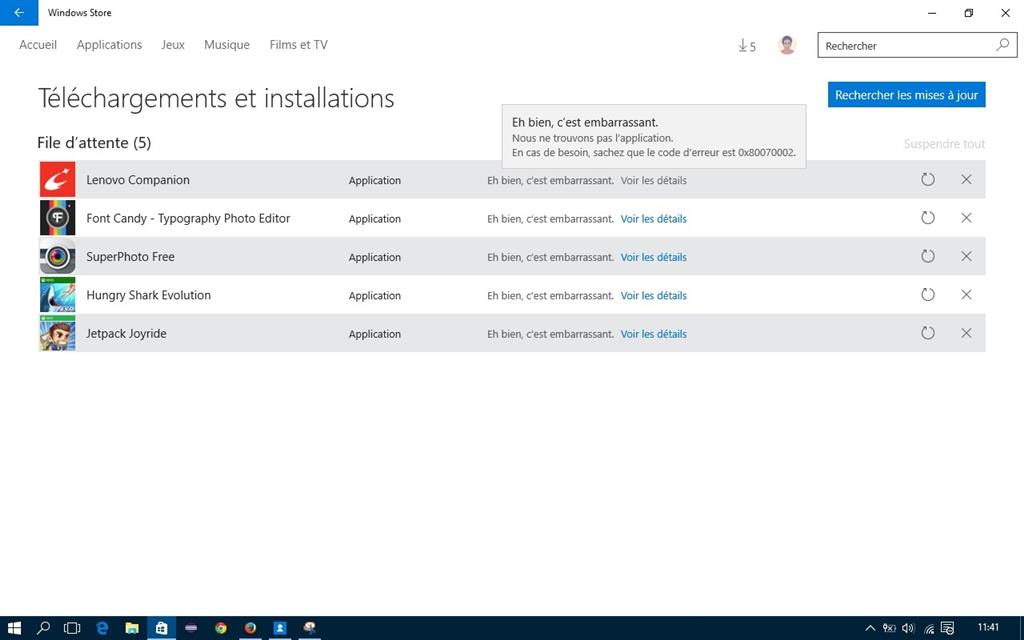1024x640 pixels.
Task: View details link for Lenovo Companion
Action: [654, 180]
